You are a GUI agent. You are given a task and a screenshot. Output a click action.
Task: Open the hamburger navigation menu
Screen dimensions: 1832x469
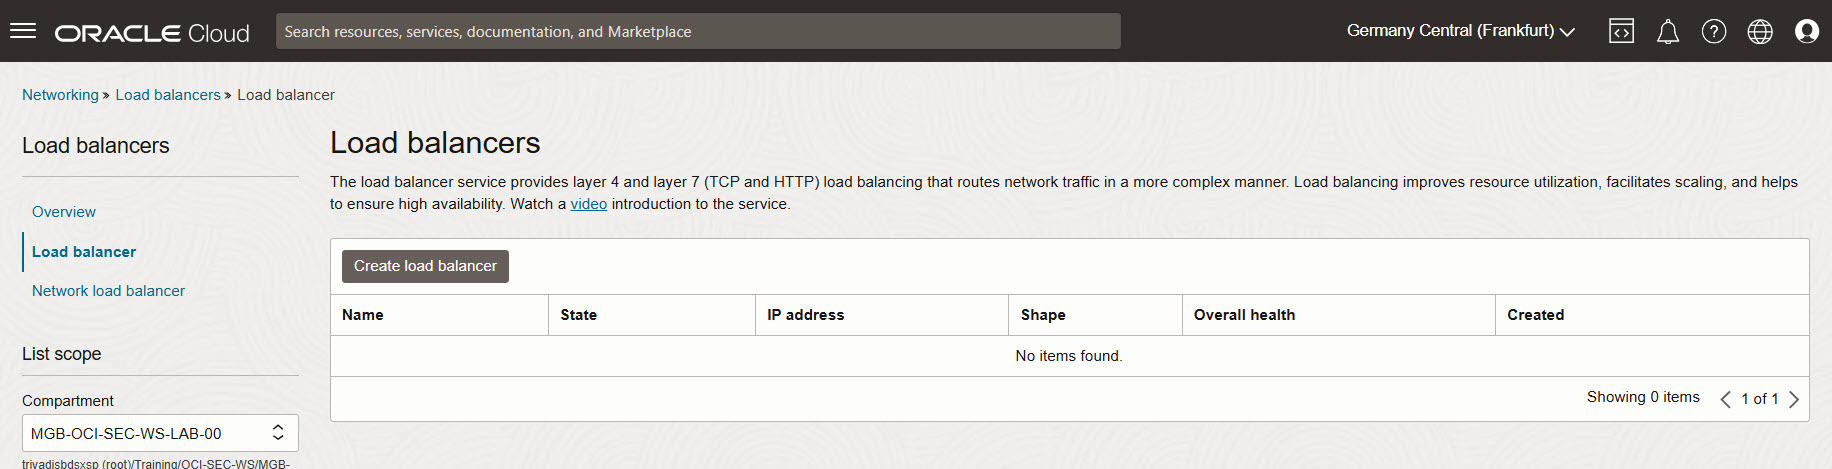[23, 31]
